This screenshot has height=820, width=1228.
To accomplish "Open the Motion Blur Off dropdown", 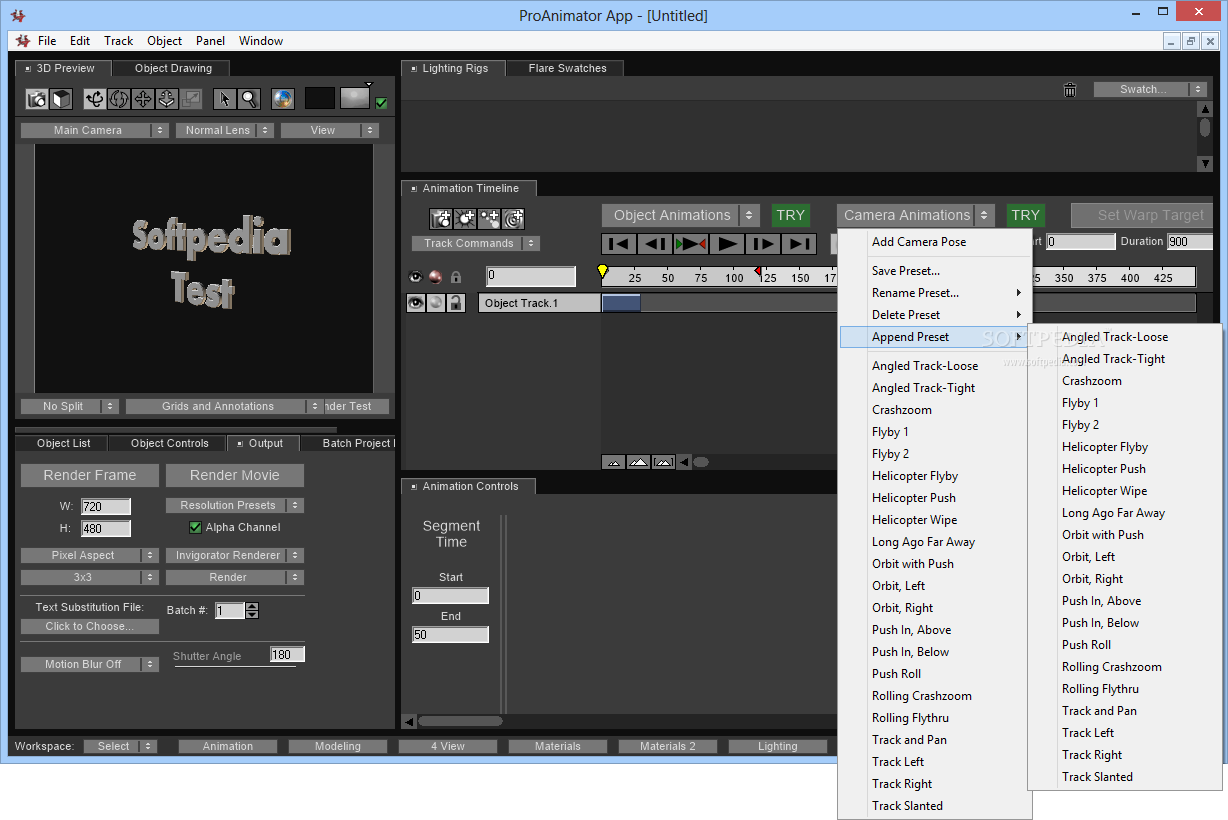I will pyautogui.click(x=90, y=664).
